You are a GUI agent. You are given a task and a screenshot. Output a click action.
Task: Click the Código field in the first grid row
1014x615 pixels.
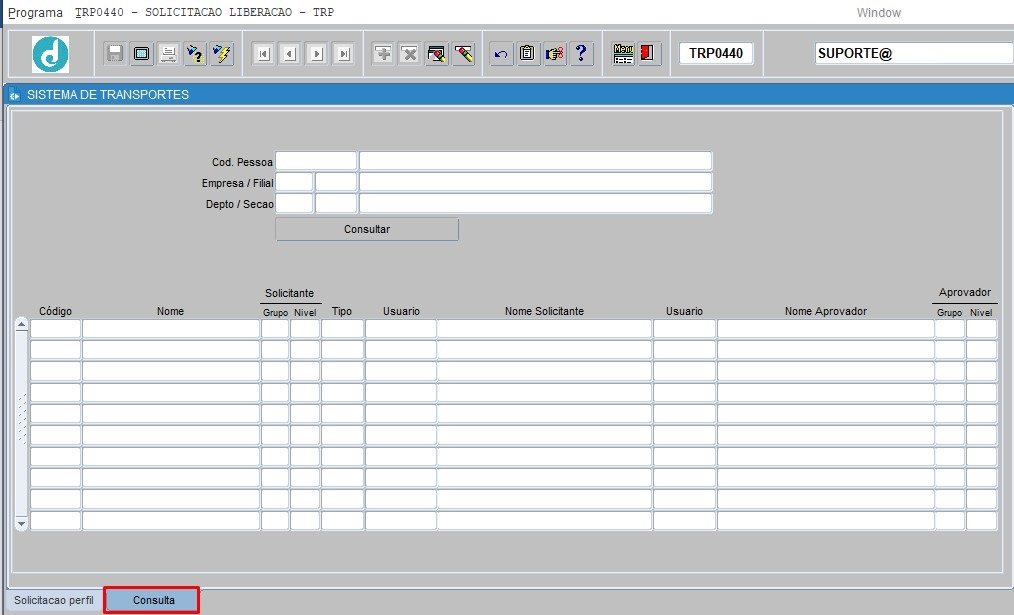point(56,329)
